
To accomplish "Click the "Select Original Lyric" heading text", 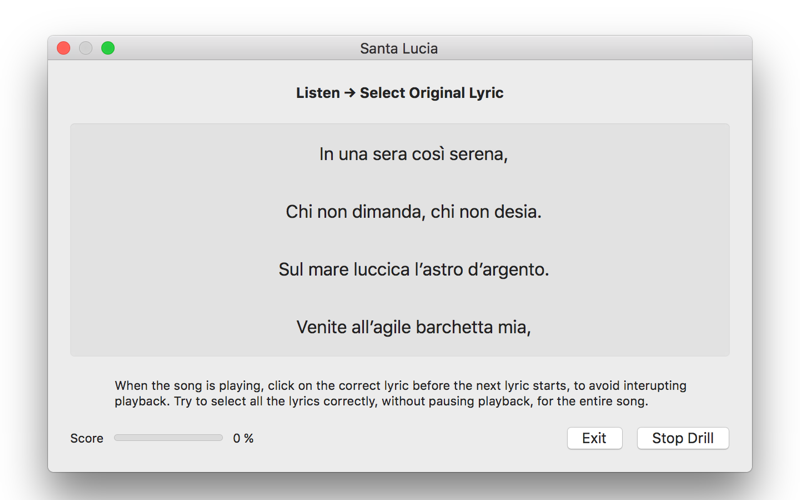I will (x=432, y=93).
